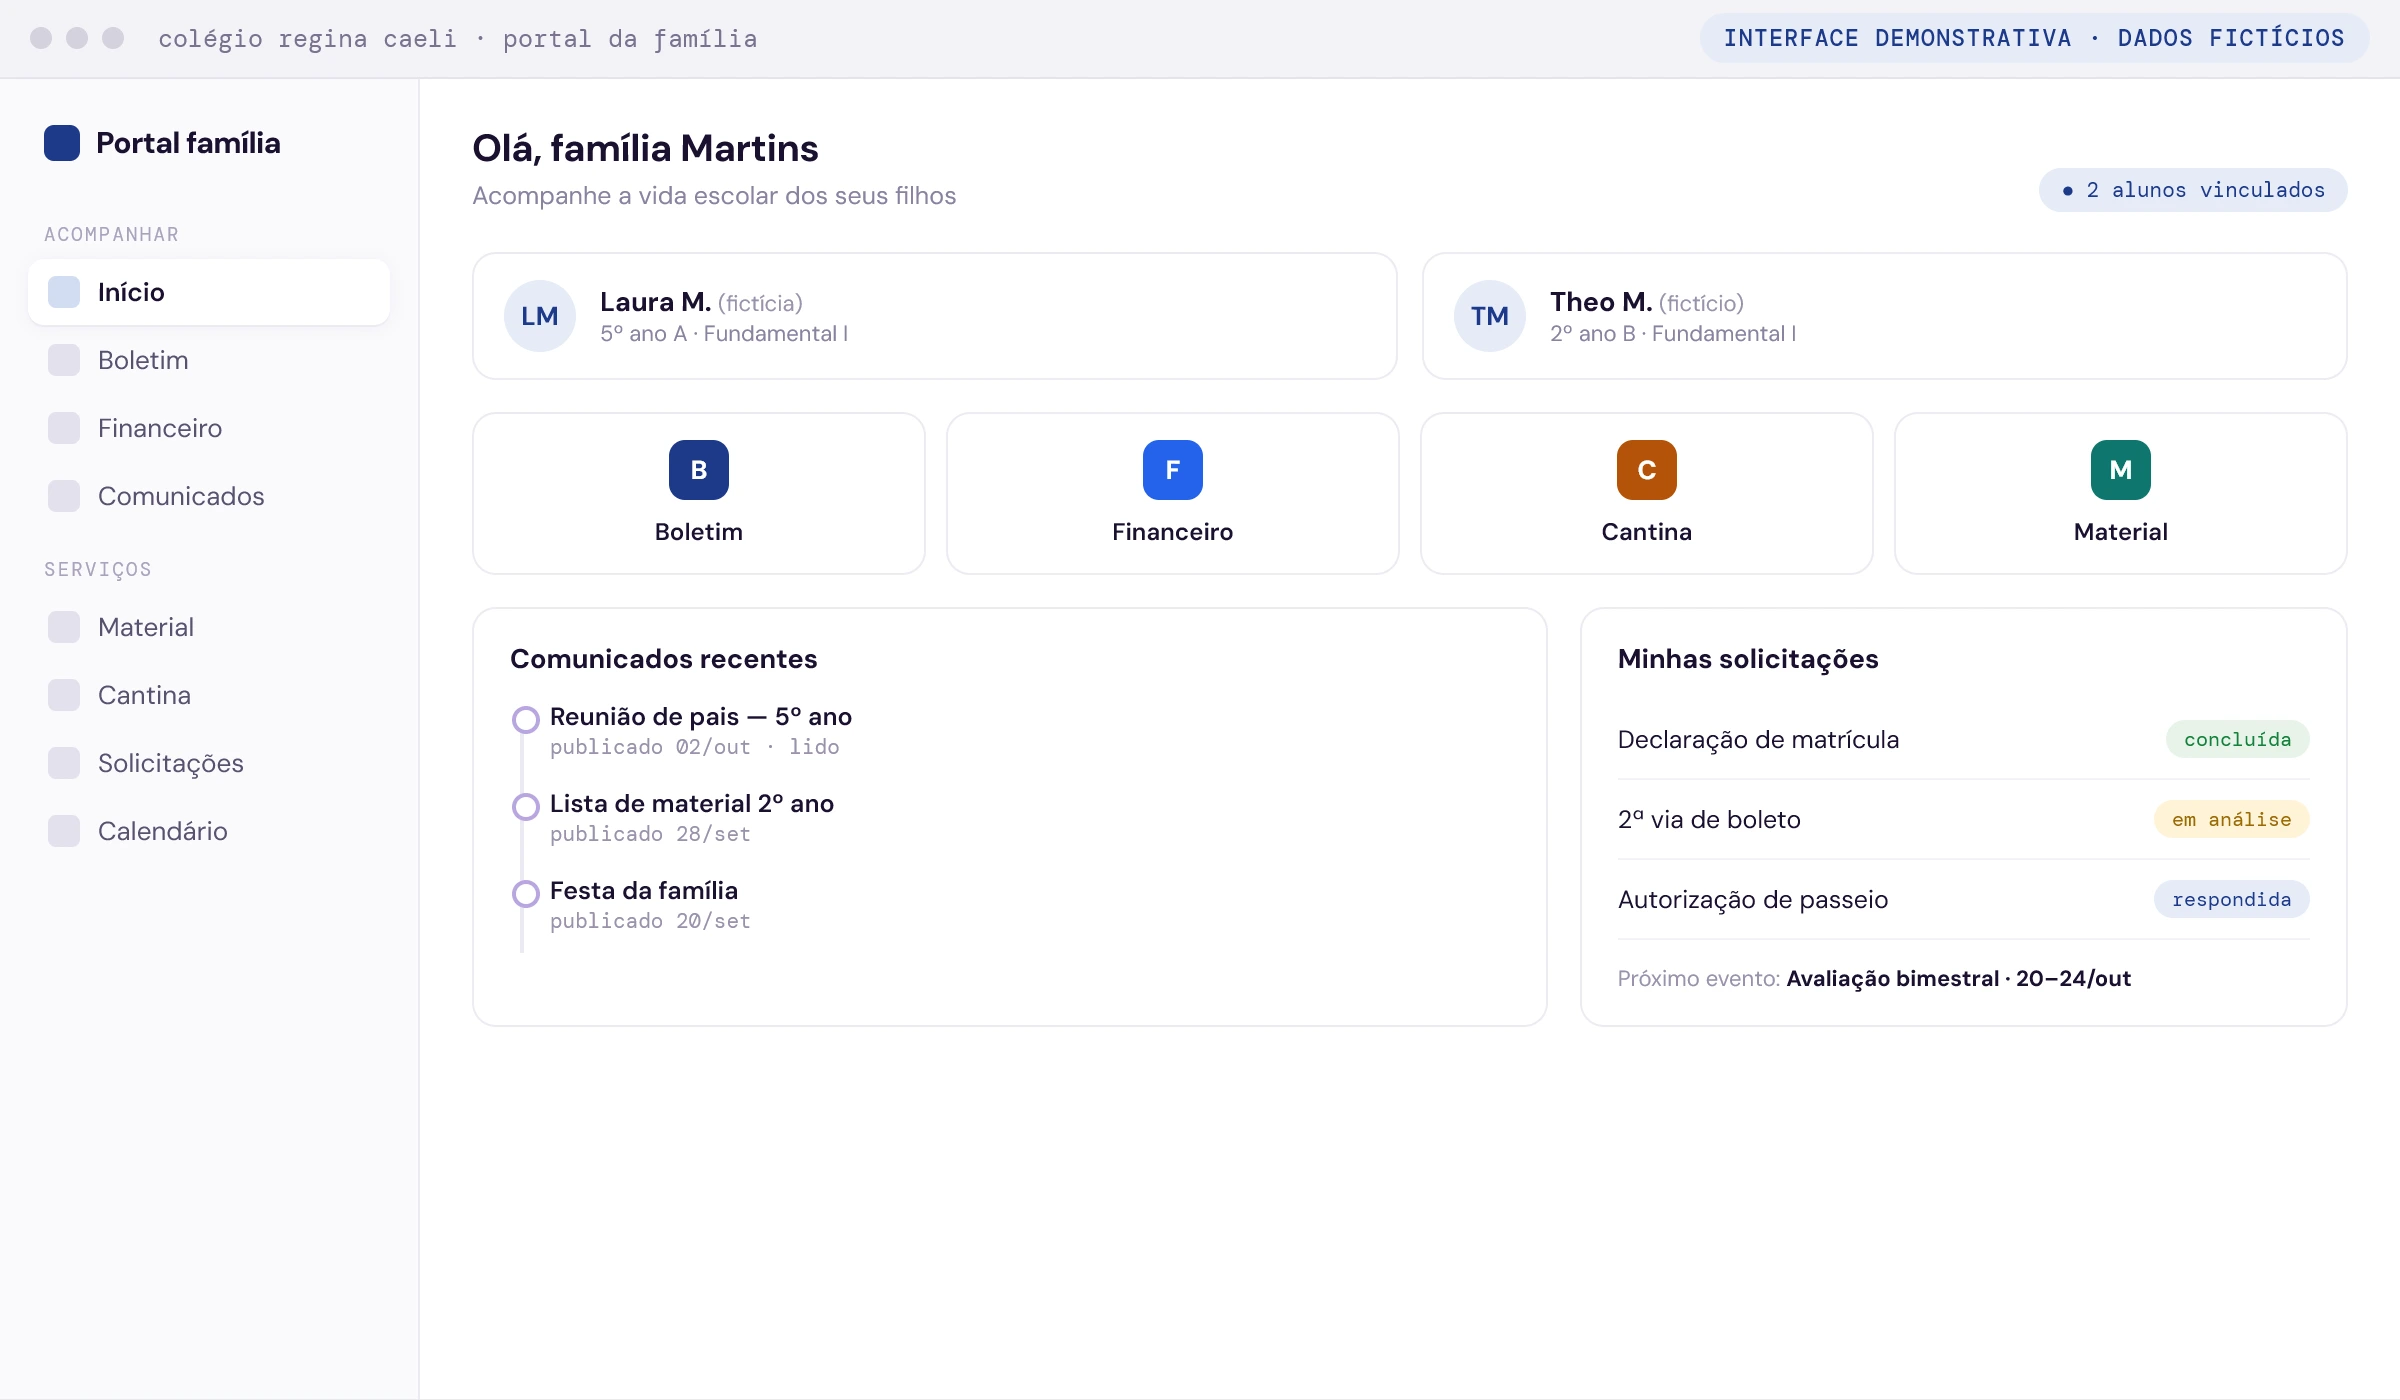Viewport: 2400px width, 1400px height.
Task: Click the respondida status badge
Action: (x=2232, y=900)
